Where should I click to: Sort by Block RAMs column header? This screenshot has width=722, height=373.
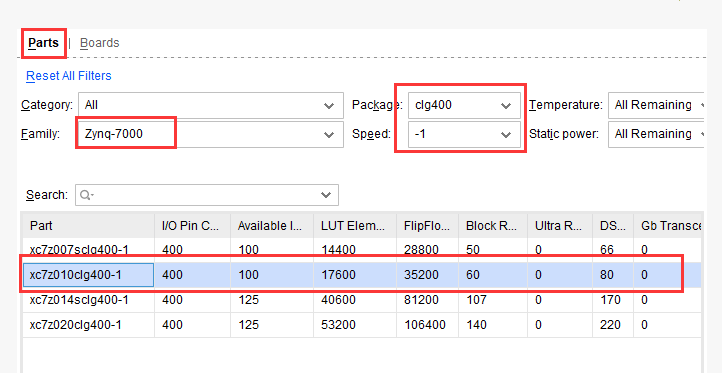pos(493,226)
